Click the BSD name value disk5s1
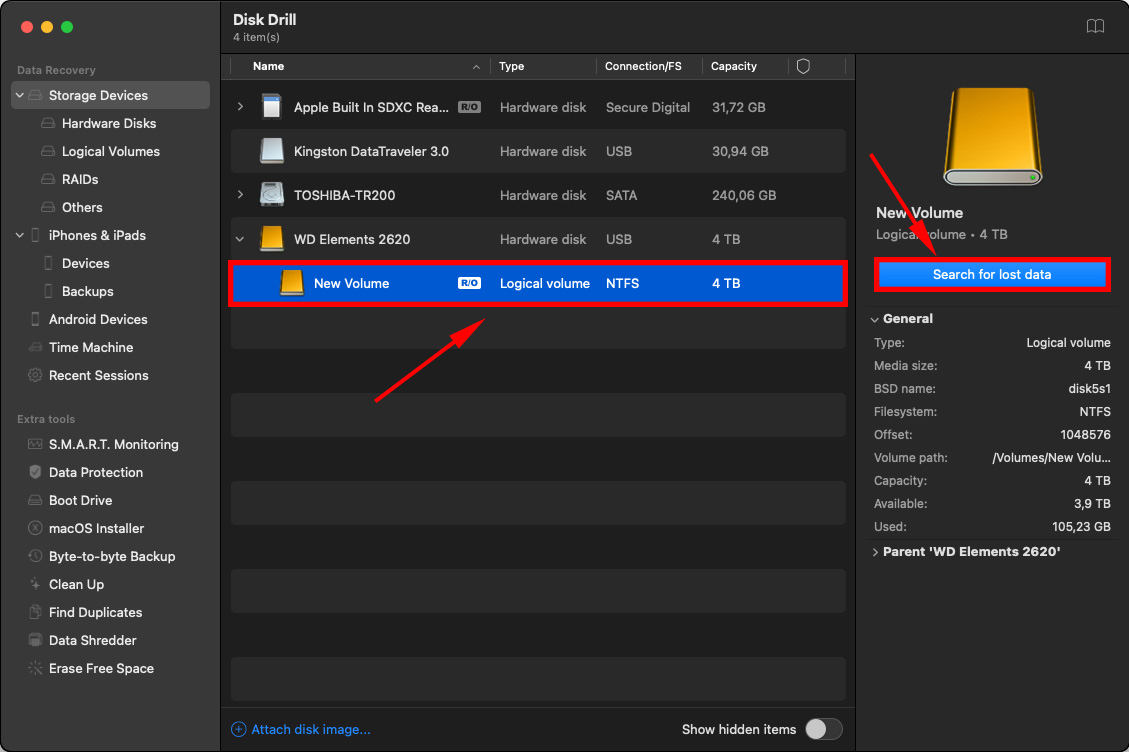1129x752 pixels. click(x=1089, y=389)
